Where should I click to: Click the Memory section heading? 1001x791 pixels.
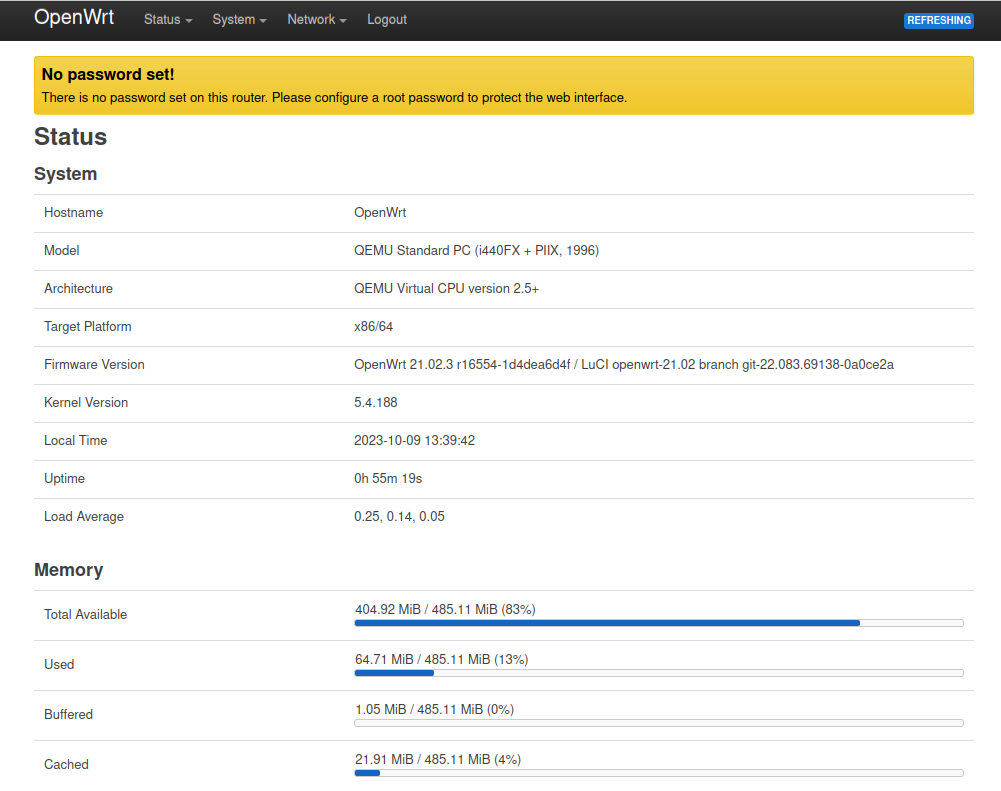point(68,569)
